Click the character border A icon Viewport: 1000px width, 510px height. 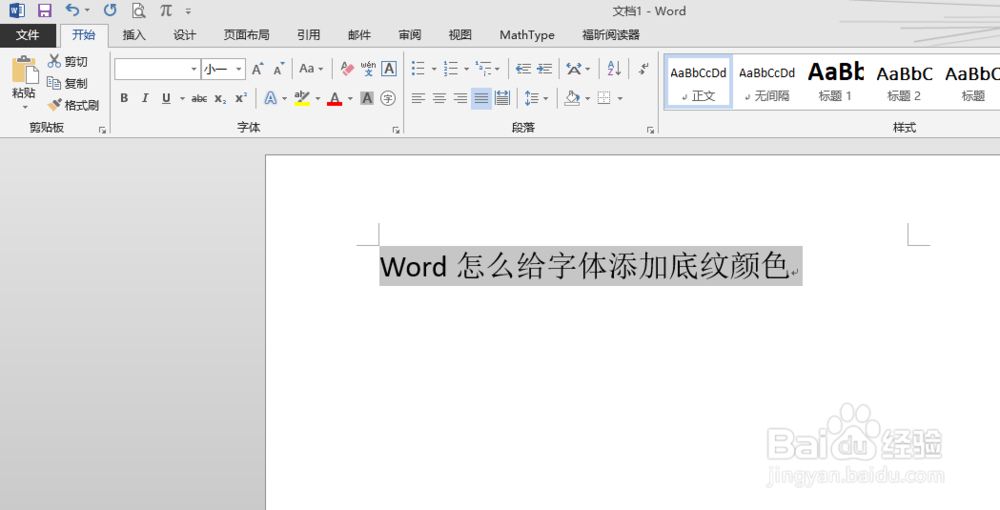pos(389,68)
